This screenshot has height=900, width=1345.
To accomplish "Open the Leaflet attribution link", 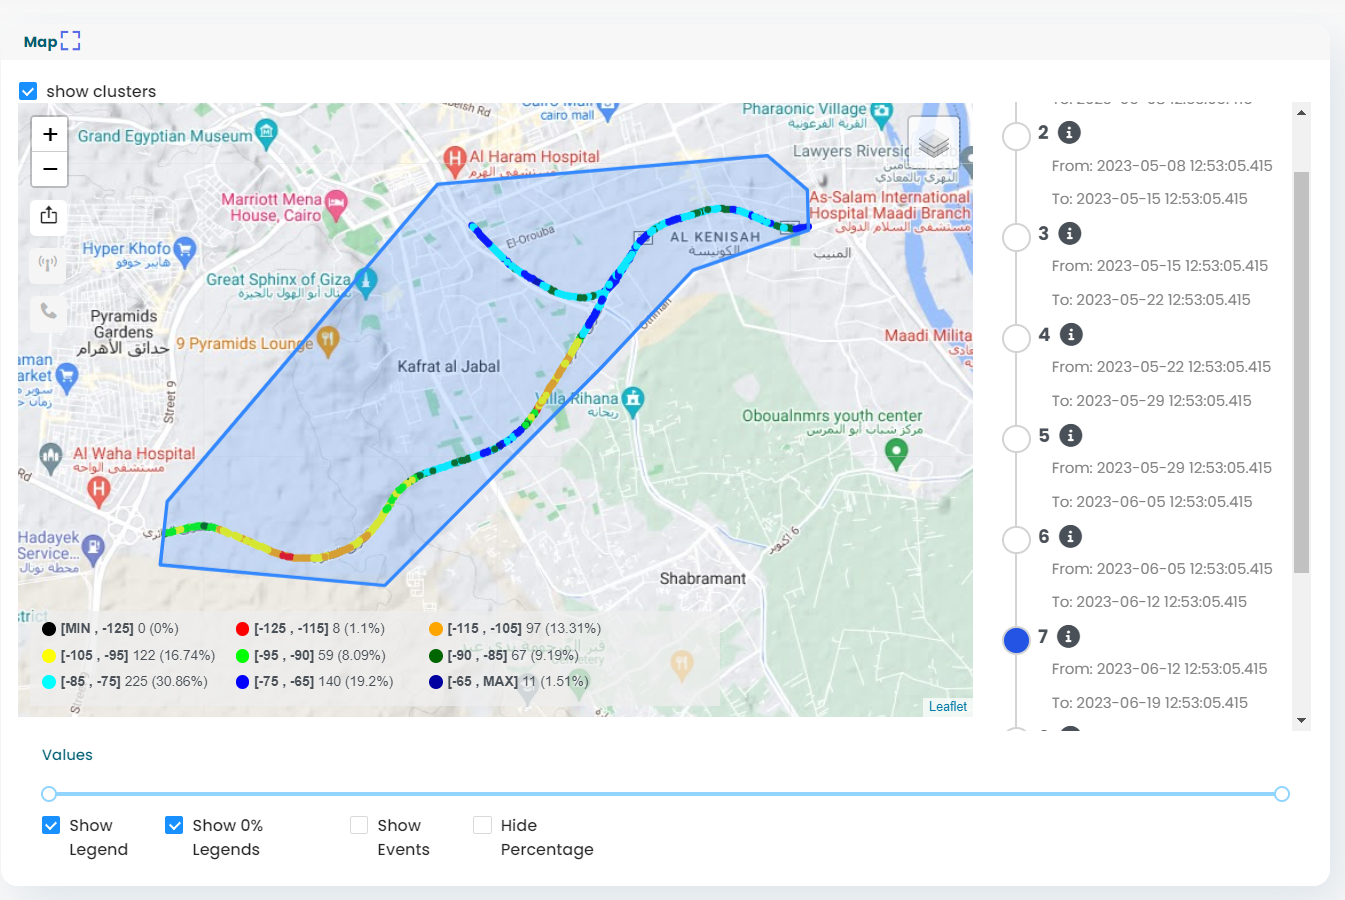I will [948, 706].
